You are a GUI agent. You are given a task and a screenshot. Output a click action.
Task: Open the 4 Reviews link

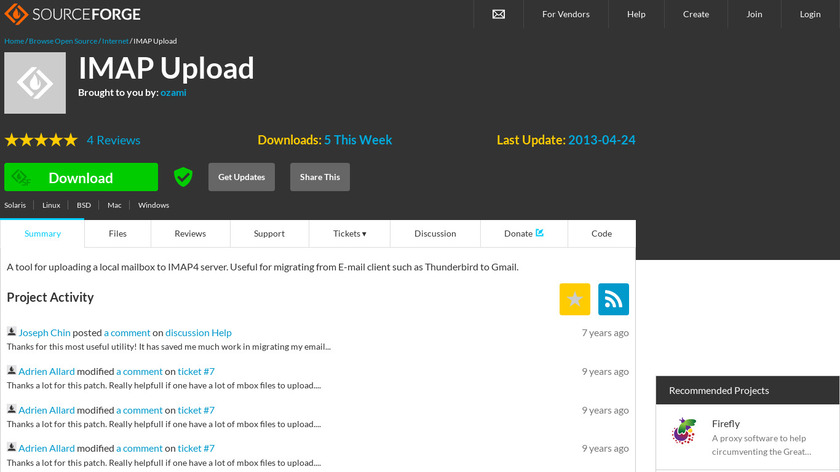coord(114,140)
